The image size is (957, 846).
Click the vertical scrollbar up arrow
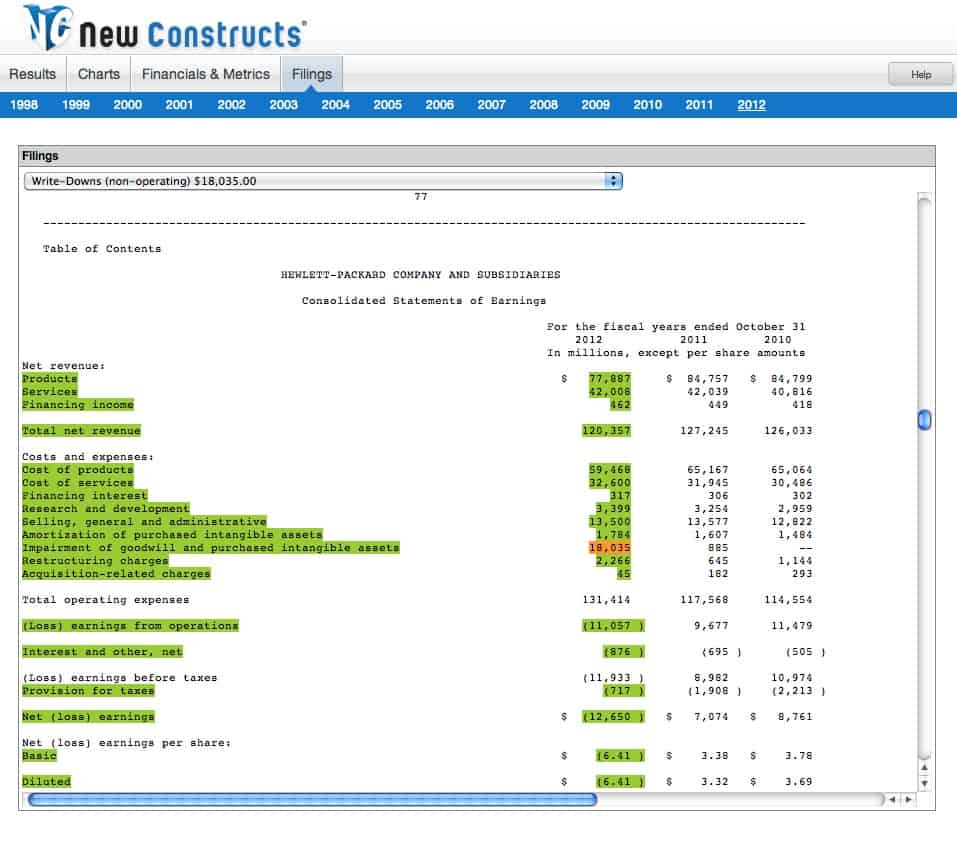(x=925, y=768)
